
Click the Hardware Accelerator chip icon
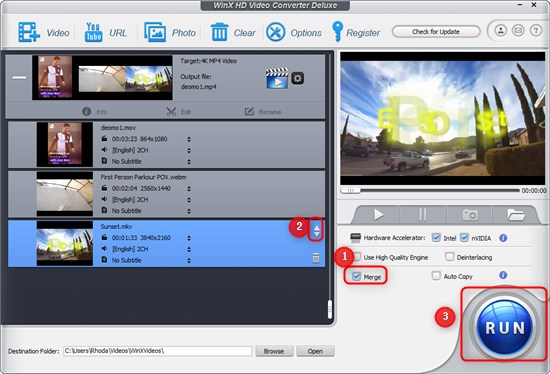tap(356, 238)
